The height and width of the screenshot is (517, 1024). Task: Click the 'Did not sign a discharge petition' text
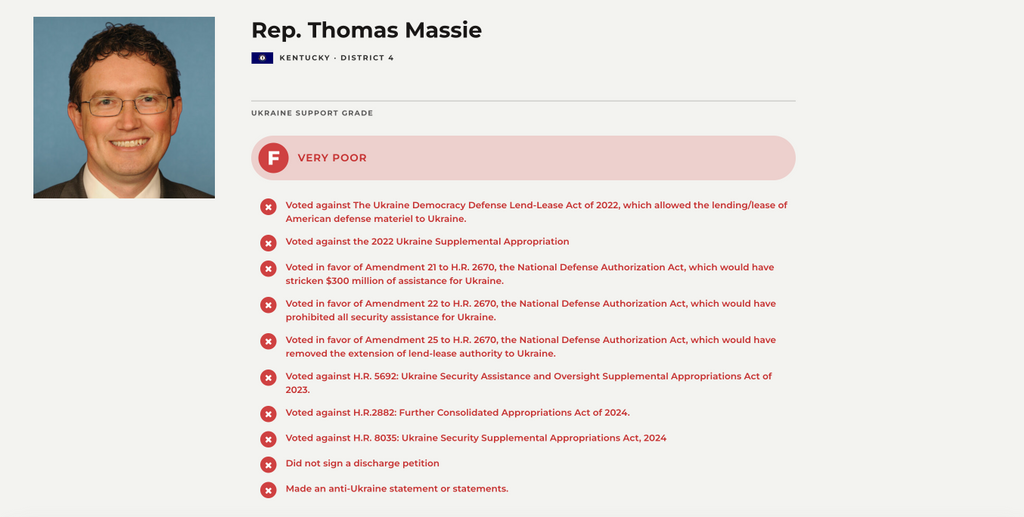[362, 463]
